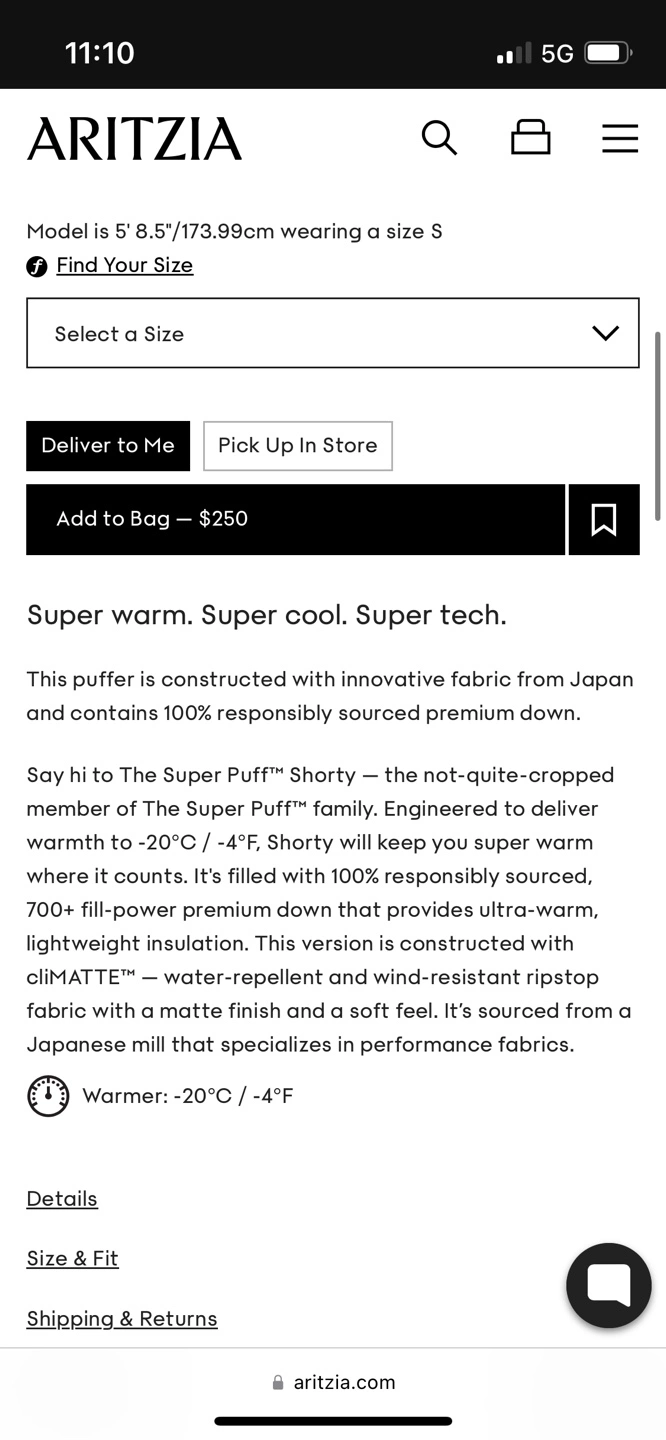Screen dimensions: 666x1440
Task: Open the shopping bag icon
Action: 530,138
